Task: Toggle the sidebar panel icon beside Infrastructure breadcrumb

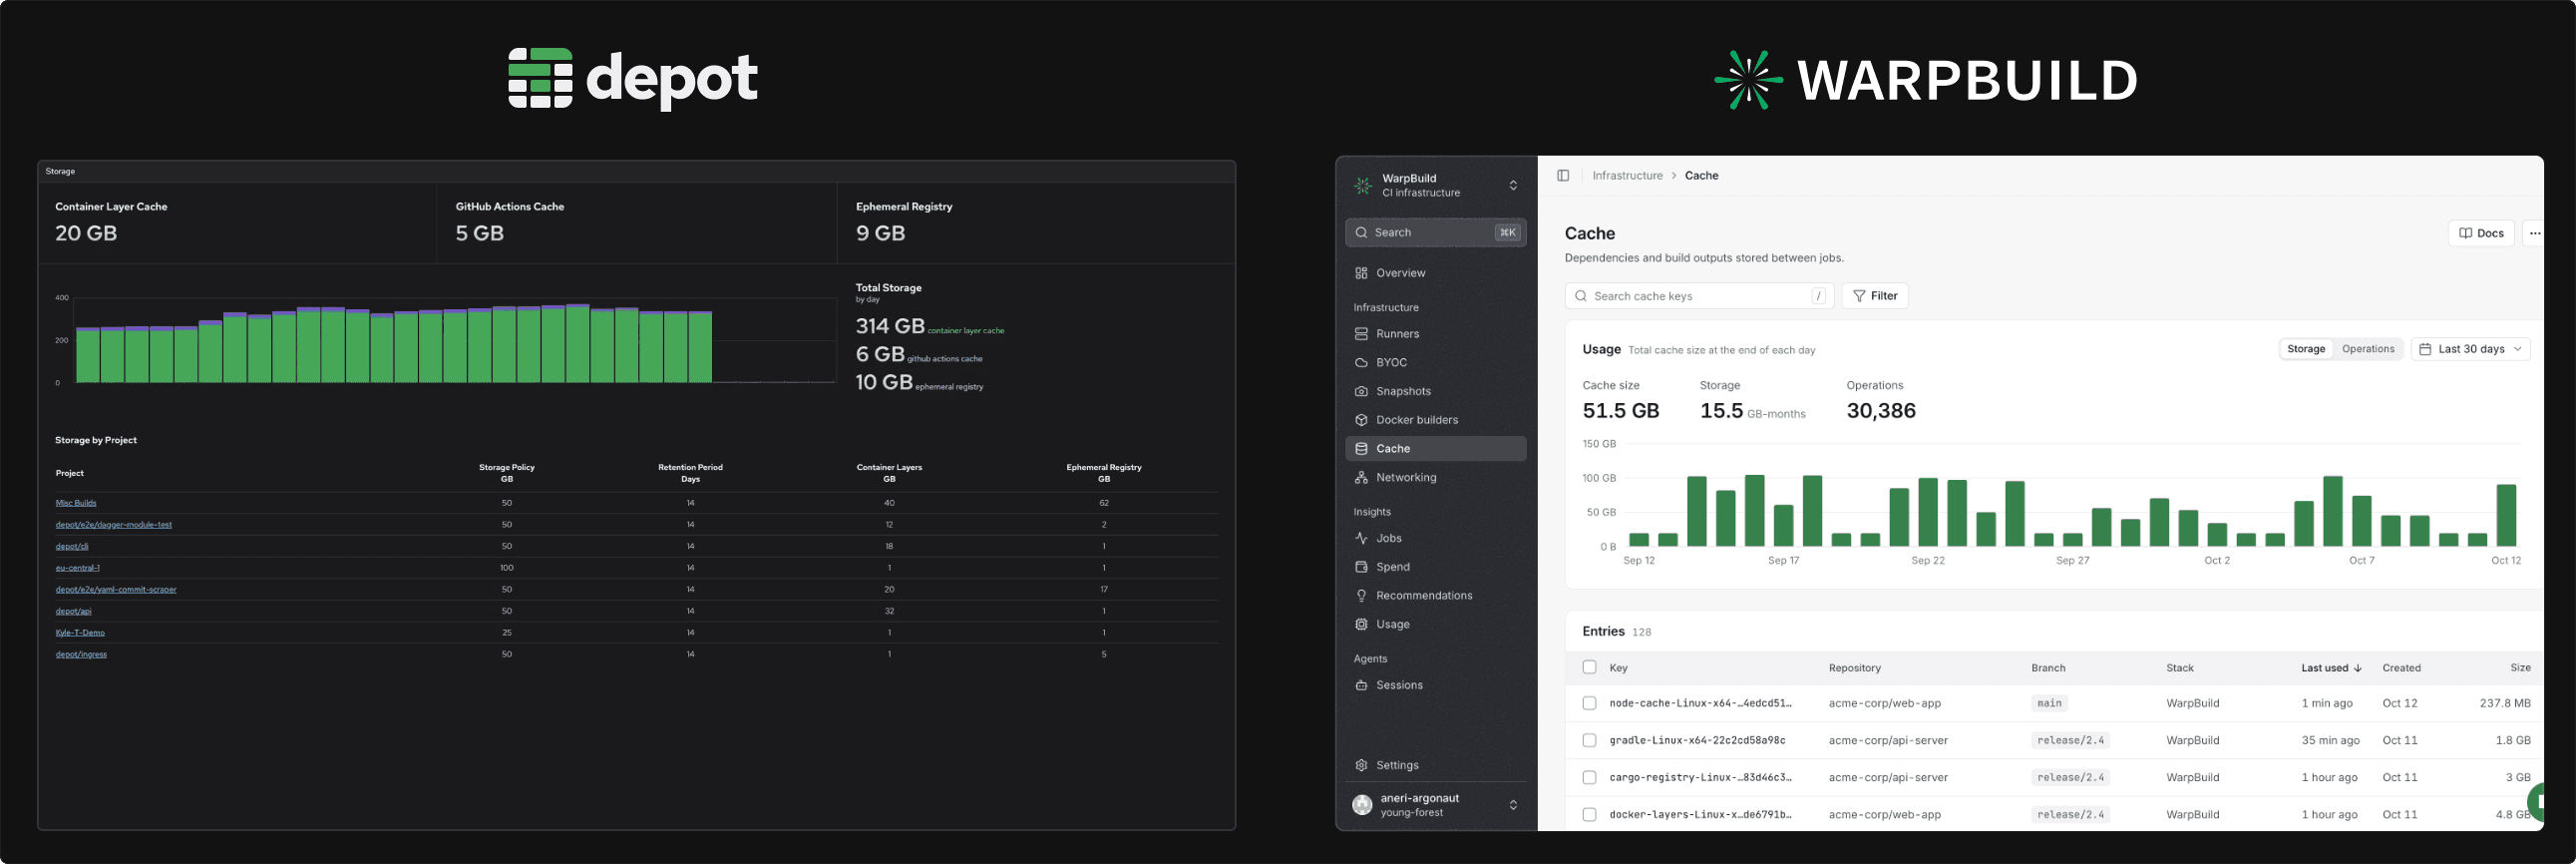Action: click(x=1563, y=176)
